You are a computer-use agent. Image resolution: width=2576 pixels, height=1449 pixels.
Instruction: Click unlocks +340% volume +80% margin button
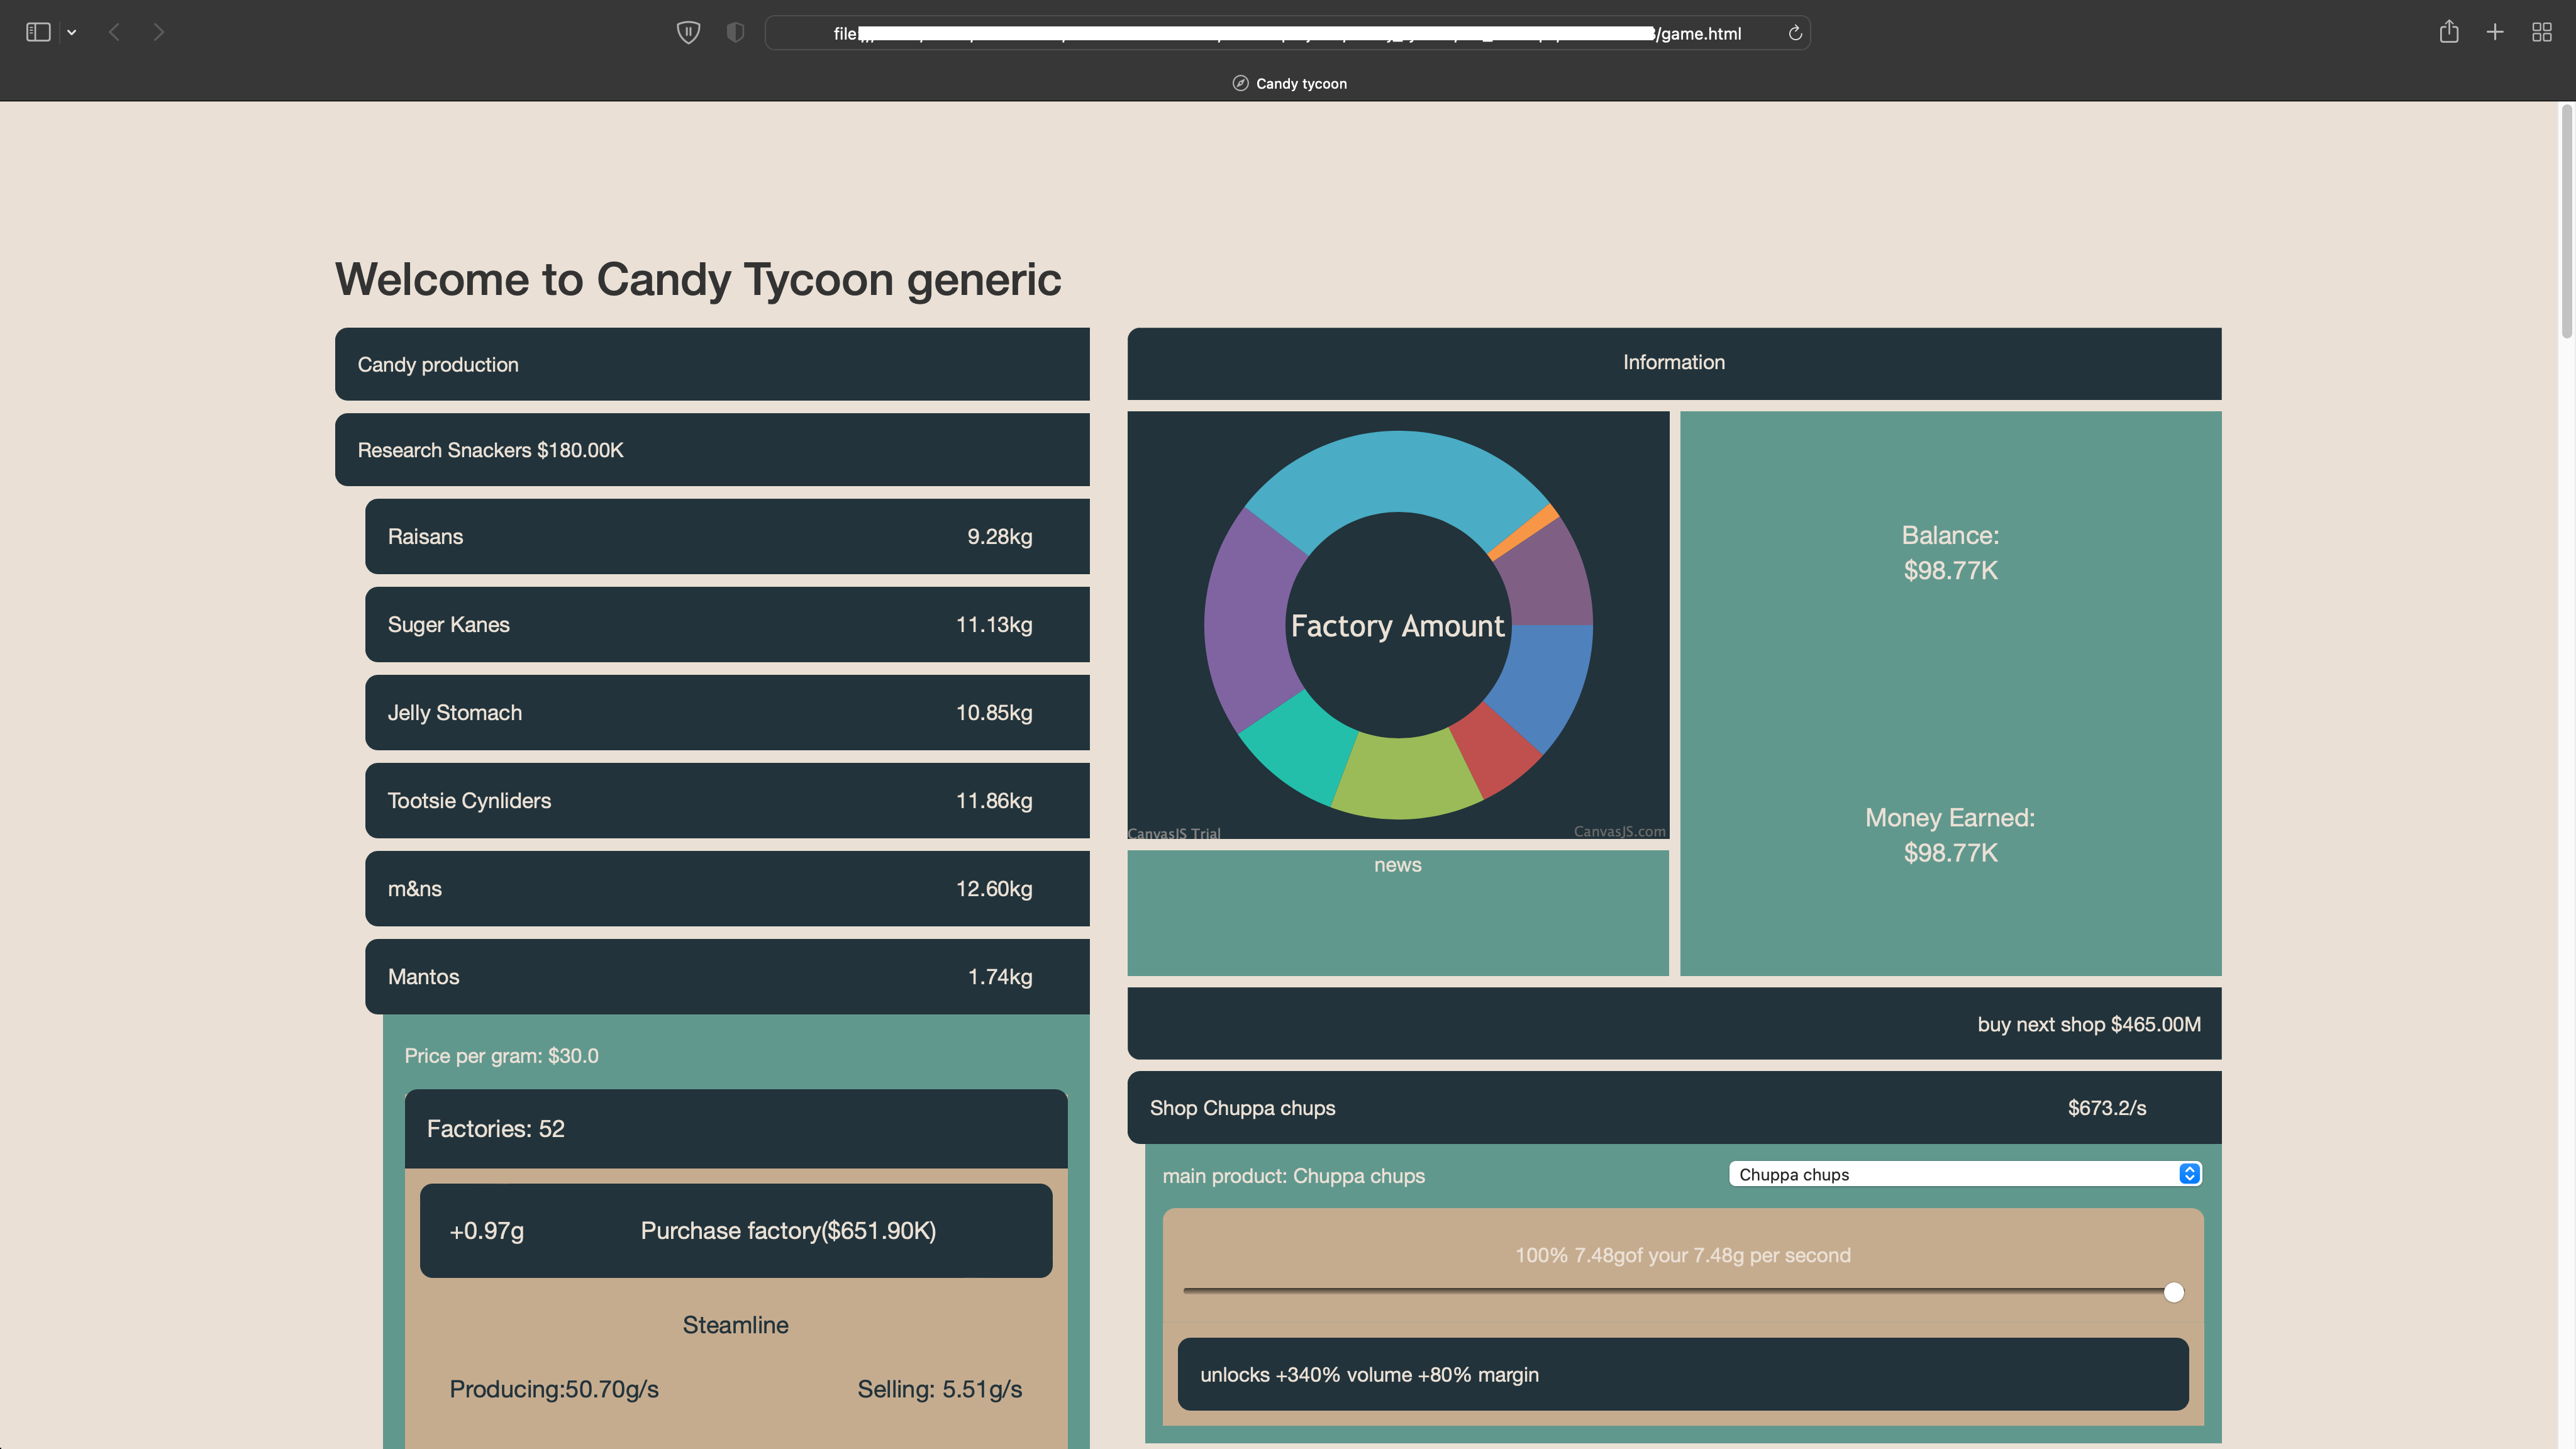pos(1683,1374)
